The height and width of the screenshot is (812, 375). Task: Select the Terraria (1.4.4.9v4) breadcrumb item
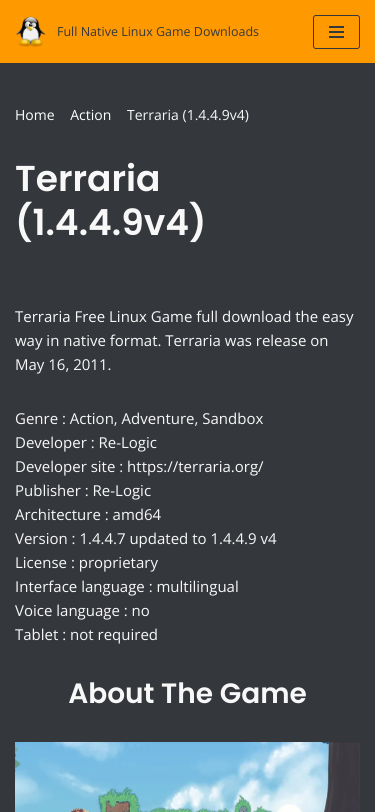[x=188, y=115]
